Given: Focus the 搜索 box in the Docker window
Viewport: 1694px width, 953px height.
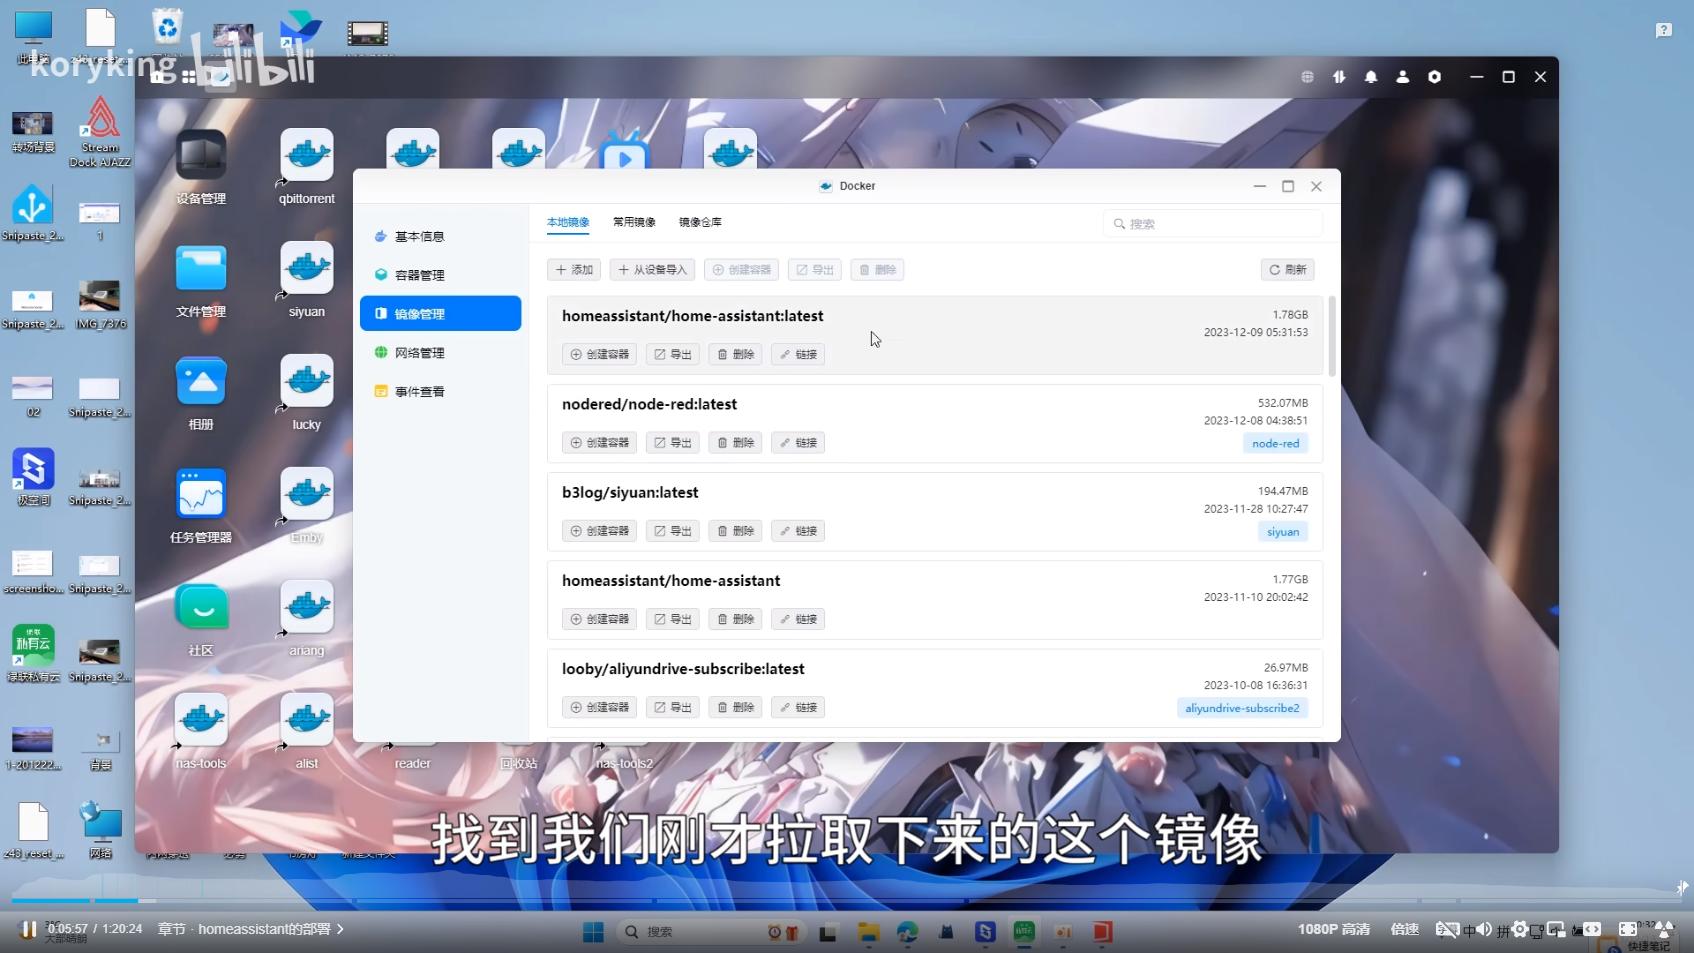Looking at the screenshot, I should click(x=1212, y=224).
